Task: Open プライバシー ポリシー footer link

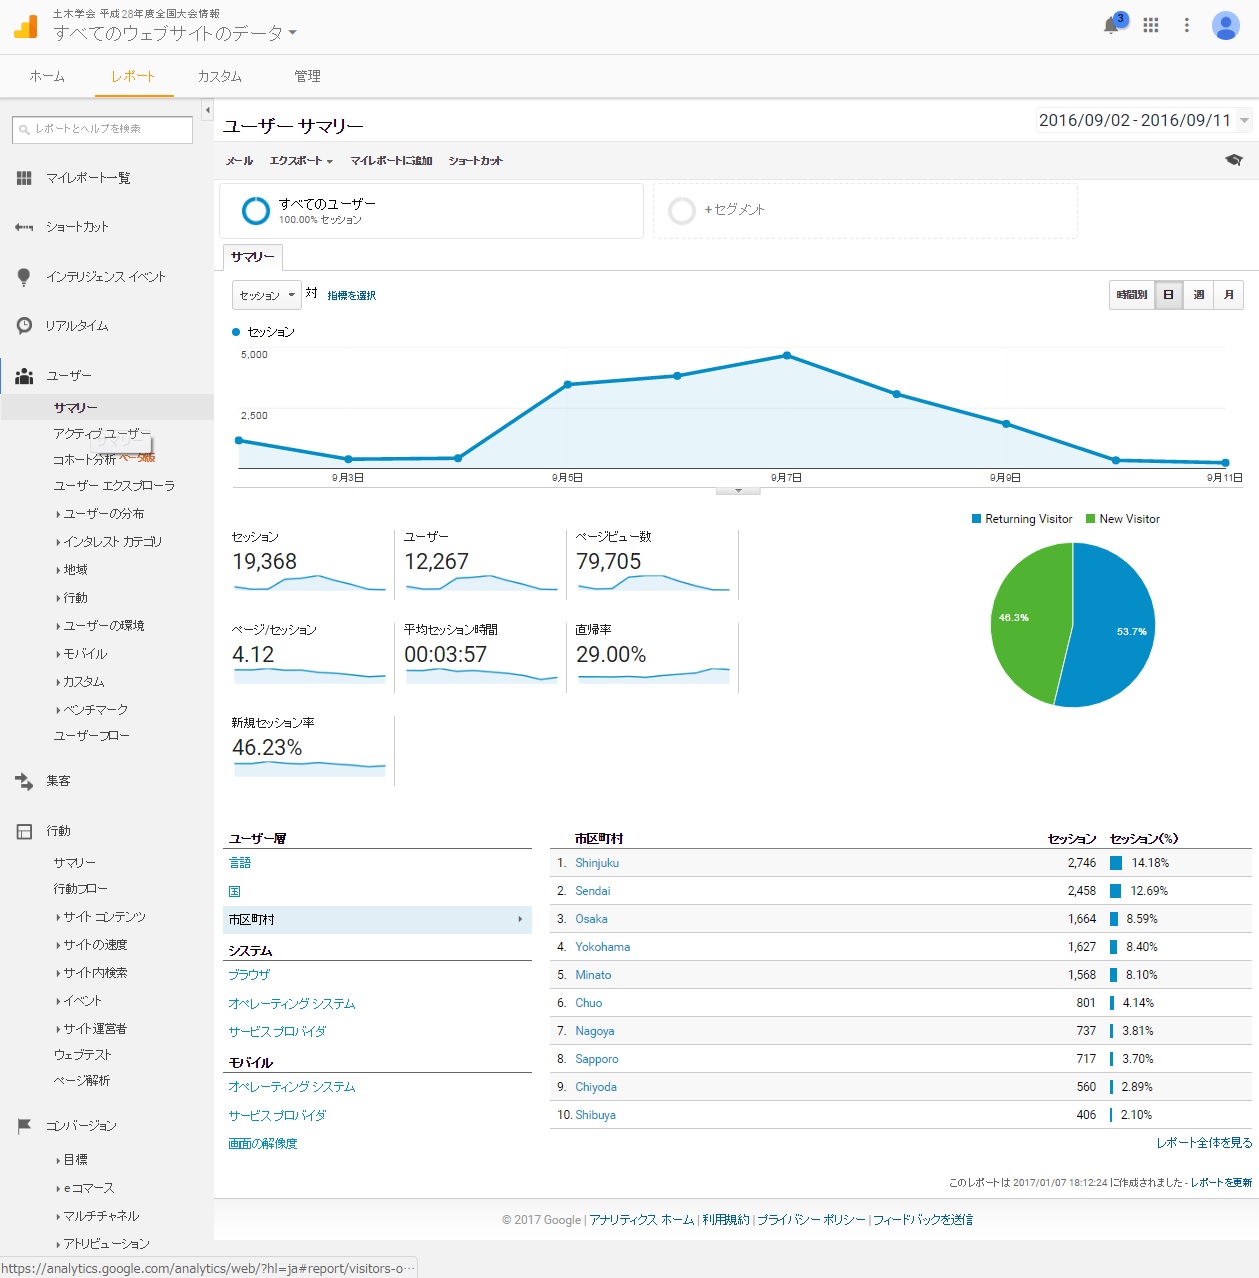Action: coord(811,1220)
